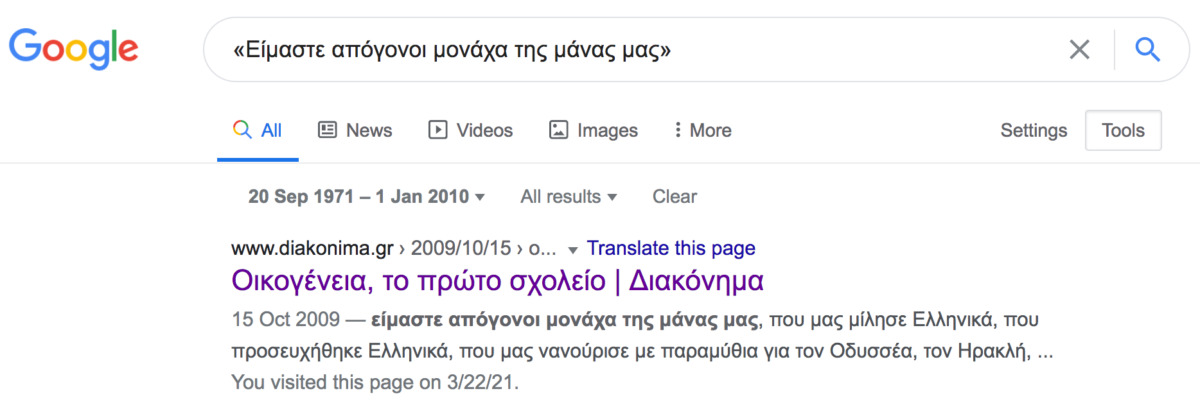Switch to the Videos tab
The image size is (1200, 416).
pos(470,130)
